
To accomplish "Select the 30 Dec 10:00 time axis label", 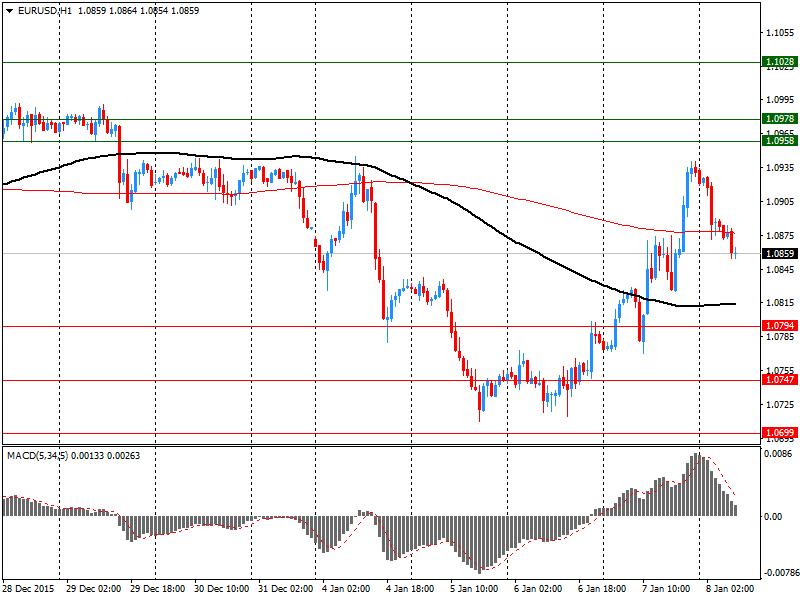I will 221,589.
